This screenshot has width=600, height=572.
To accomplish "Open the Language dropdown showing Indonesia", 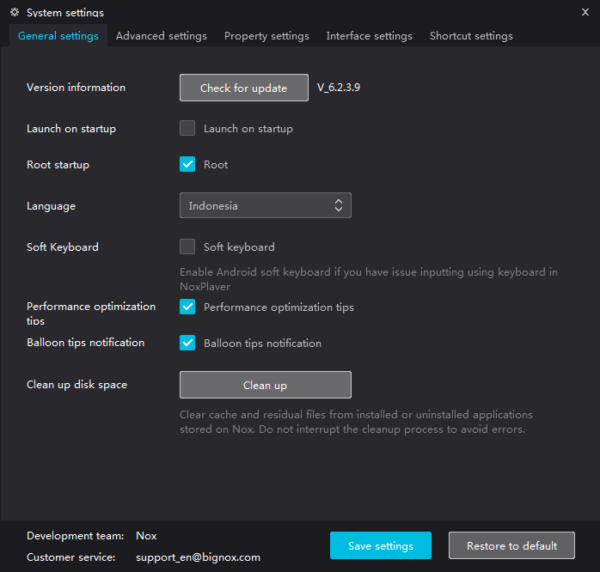I will click(265, 206).
